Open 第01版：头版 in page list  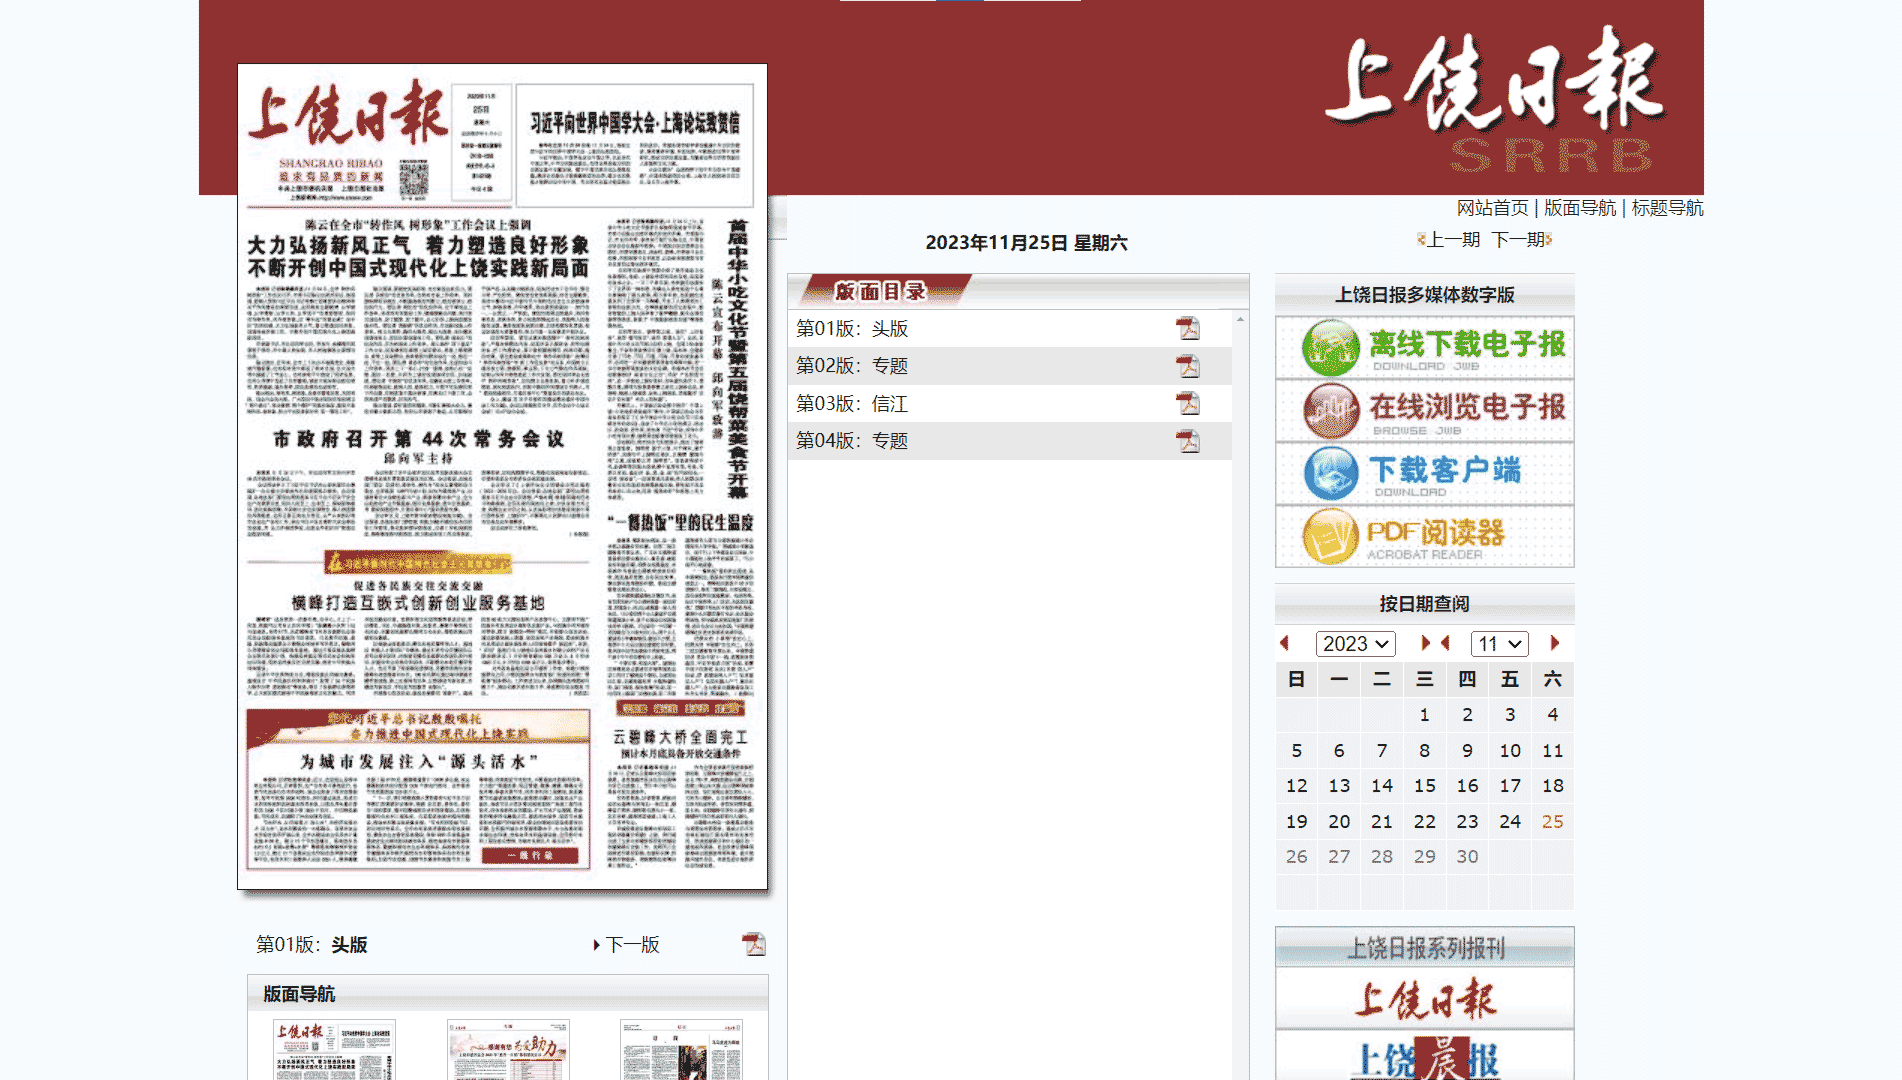[852, 329]
